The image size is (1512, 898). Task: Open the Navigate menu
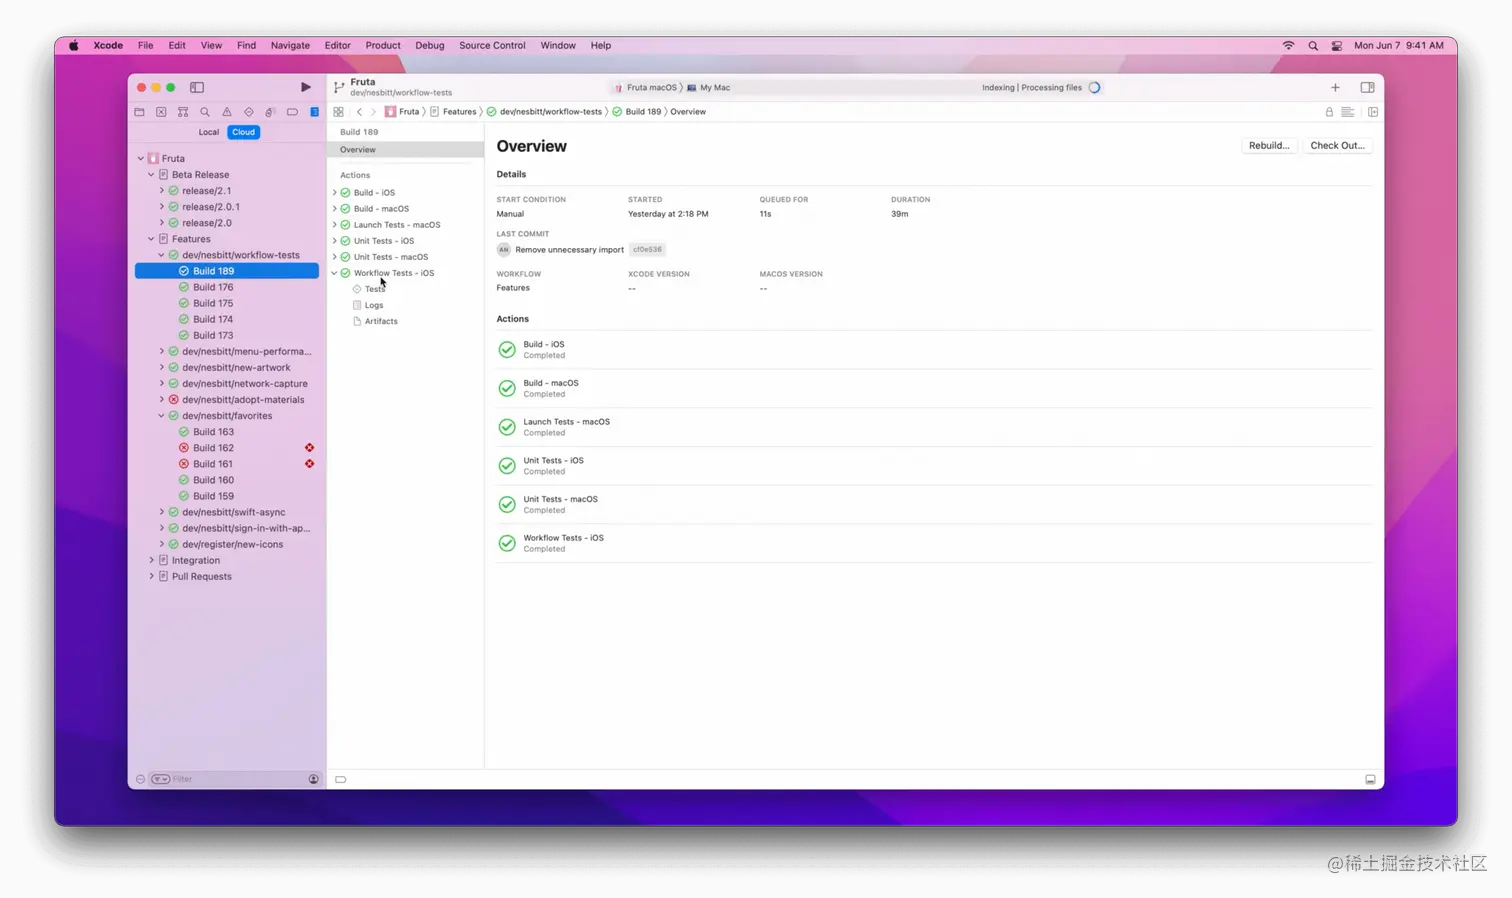click(290, 45)
